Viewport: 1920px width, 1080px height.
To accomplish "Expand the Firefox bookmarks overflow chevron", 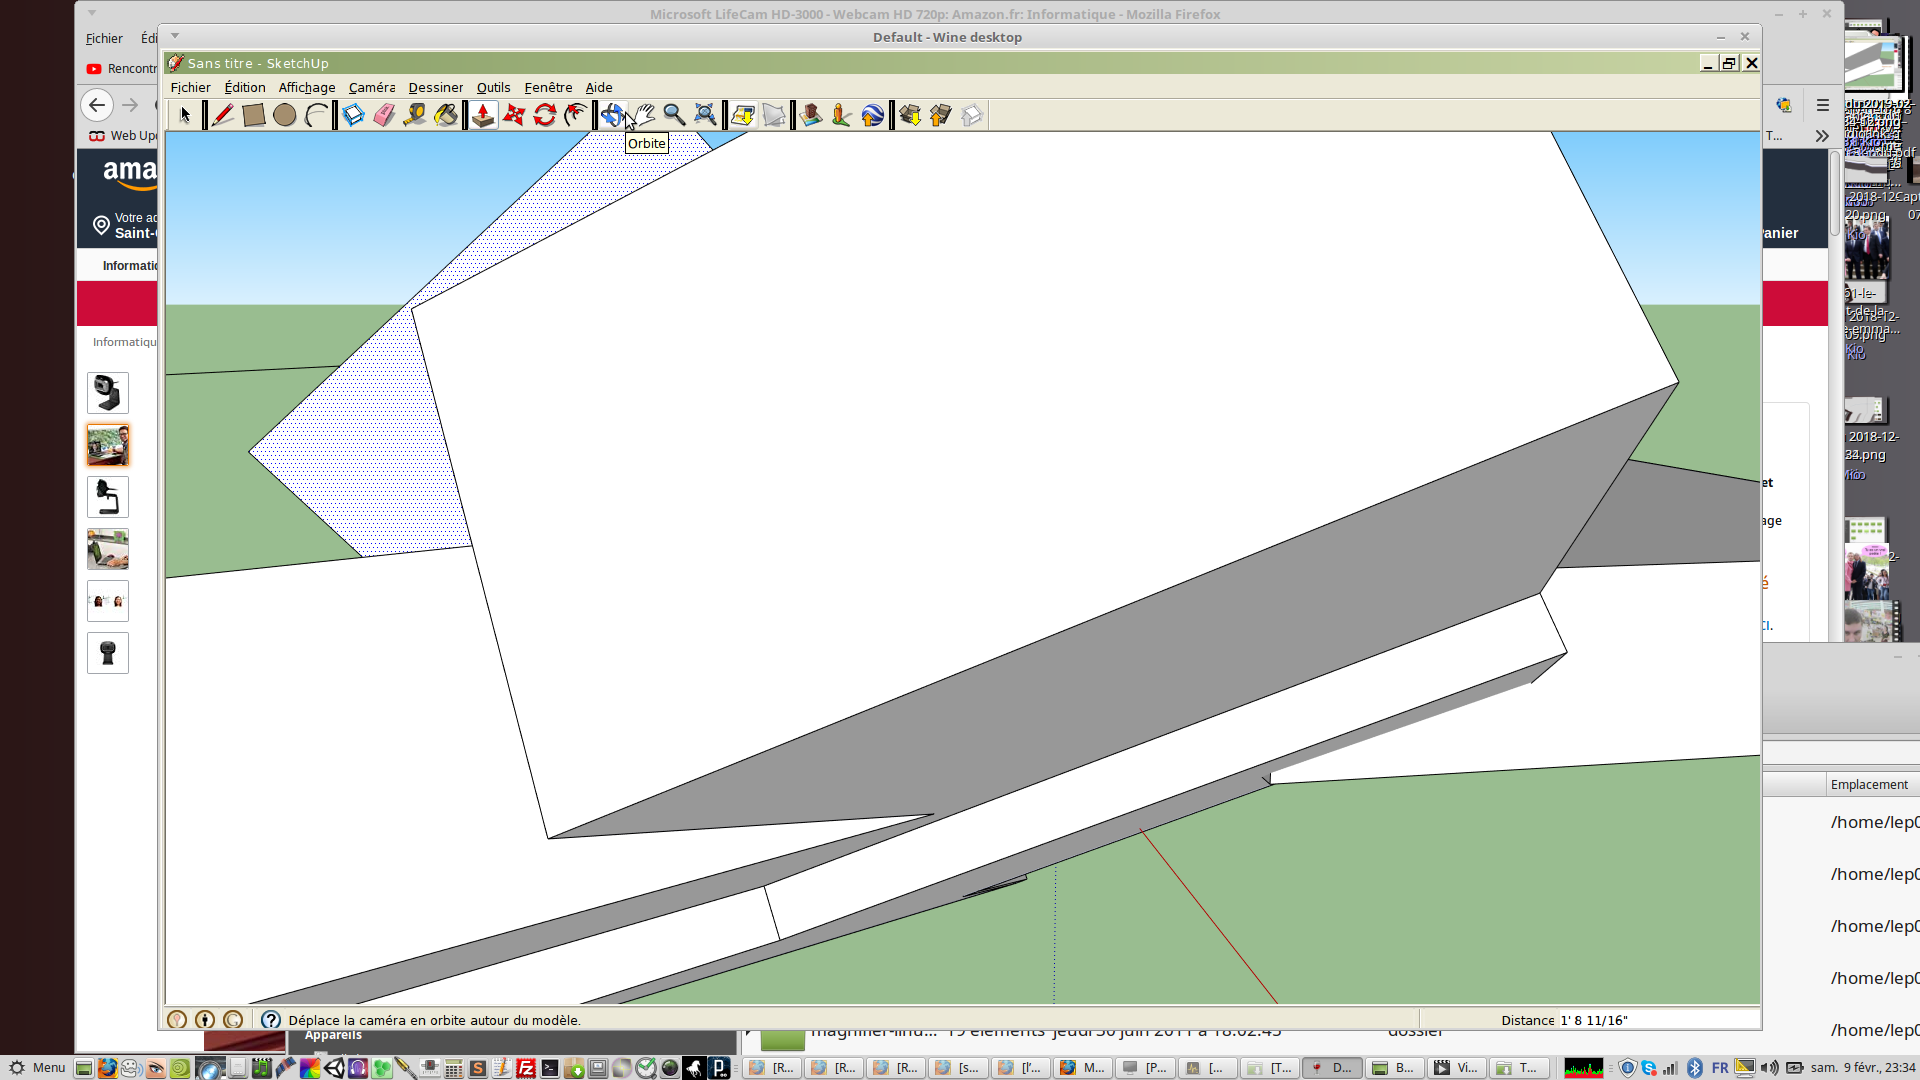I will (x=1822, y=136).
